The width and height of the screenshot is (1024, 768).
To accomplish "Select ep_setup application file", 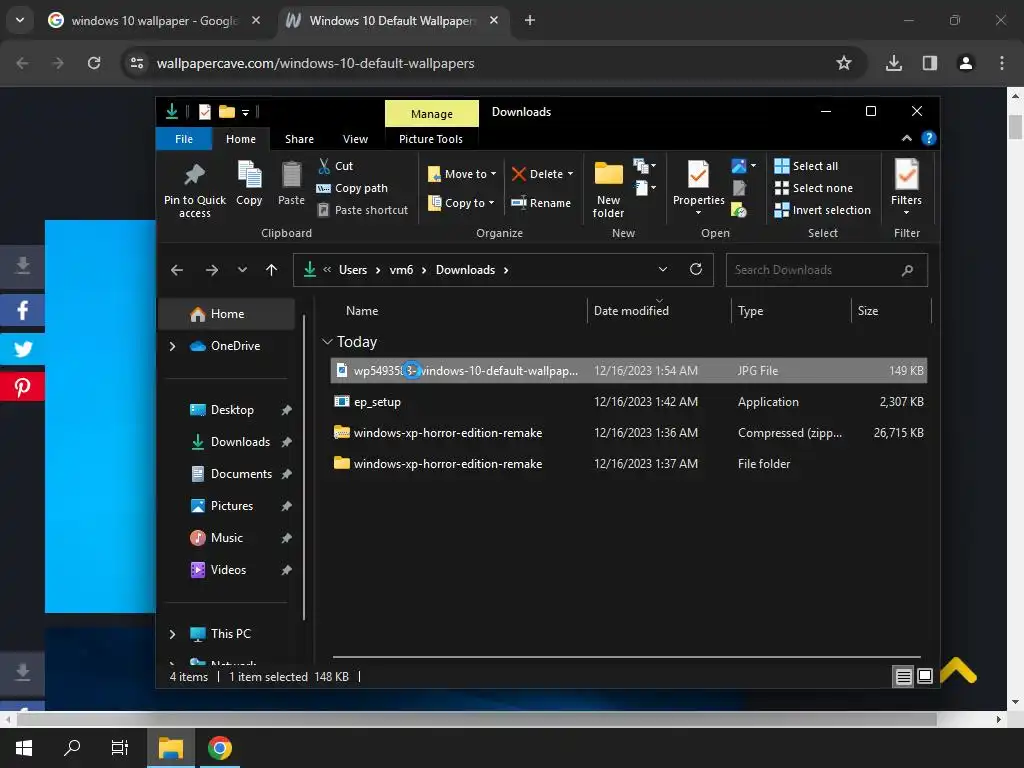I will [629, 402].
